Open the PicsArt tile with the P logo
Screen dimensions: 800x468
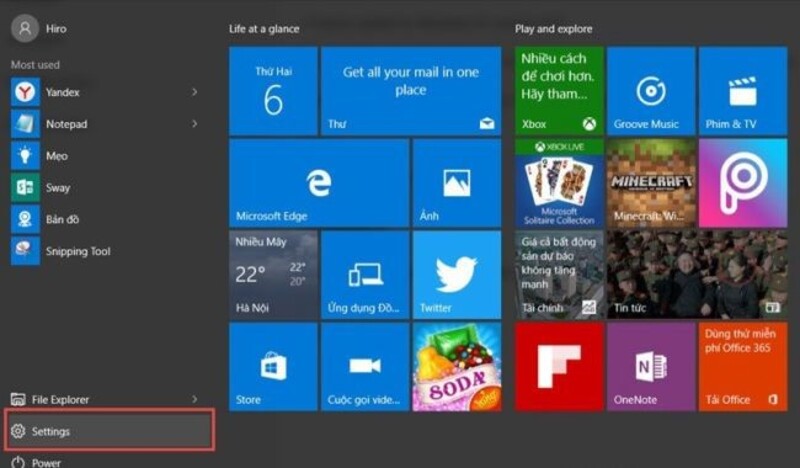743,183
